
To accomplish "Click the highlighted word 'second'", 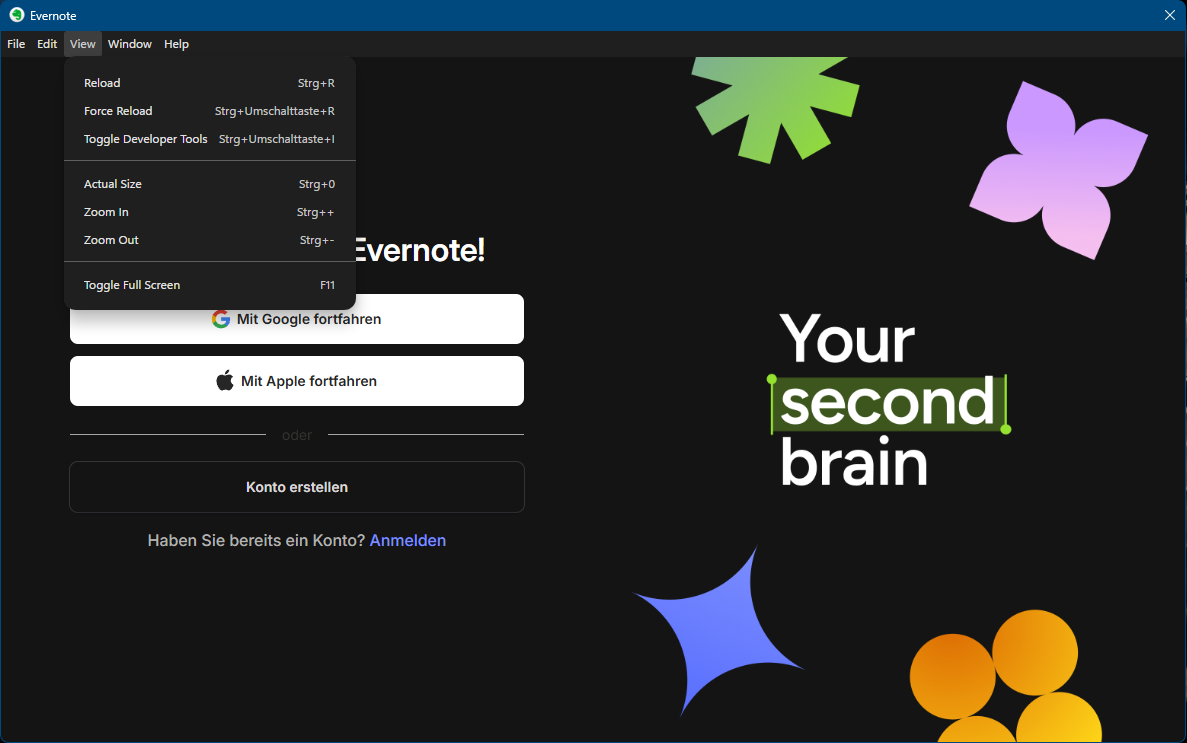I will click(x=888, y=404).
